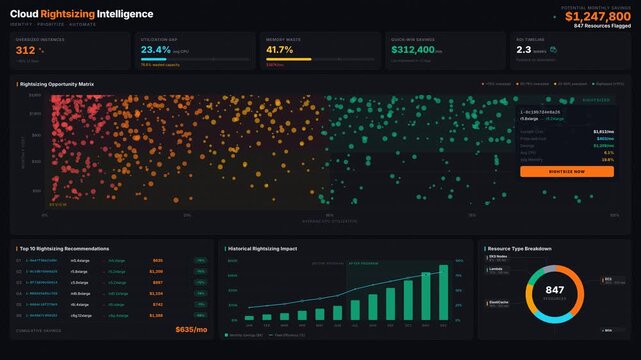Click the RIGHTSIZED zone label in the matrix
The width and height of the screenshot is (641, 360).
click(x=596, y=100)
